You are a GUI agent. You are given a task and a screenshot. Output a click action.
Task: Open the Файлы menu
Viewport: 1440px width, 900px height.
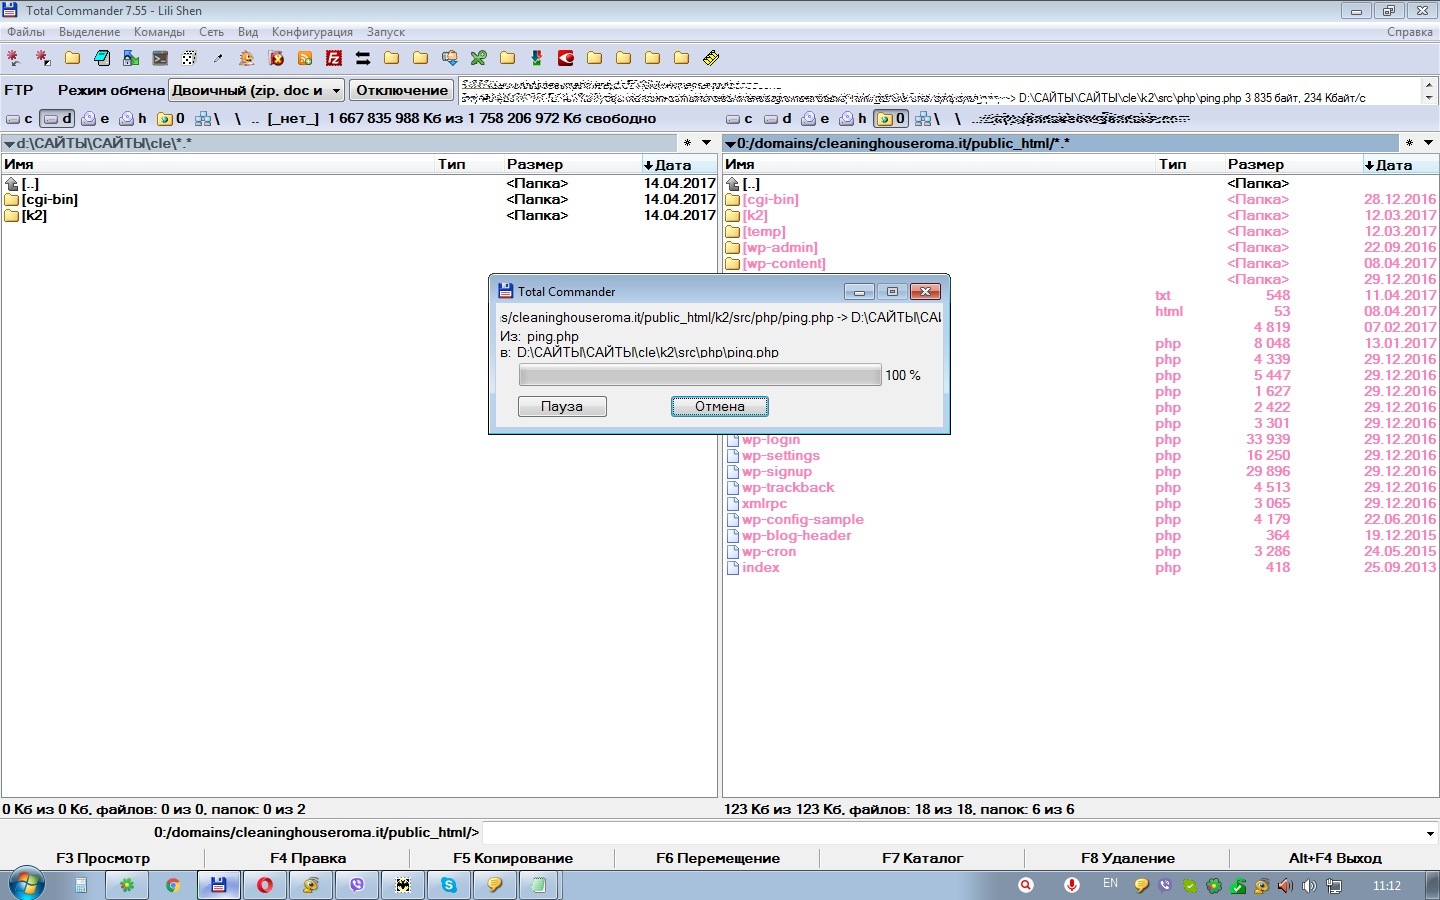[x=26, y=32]
